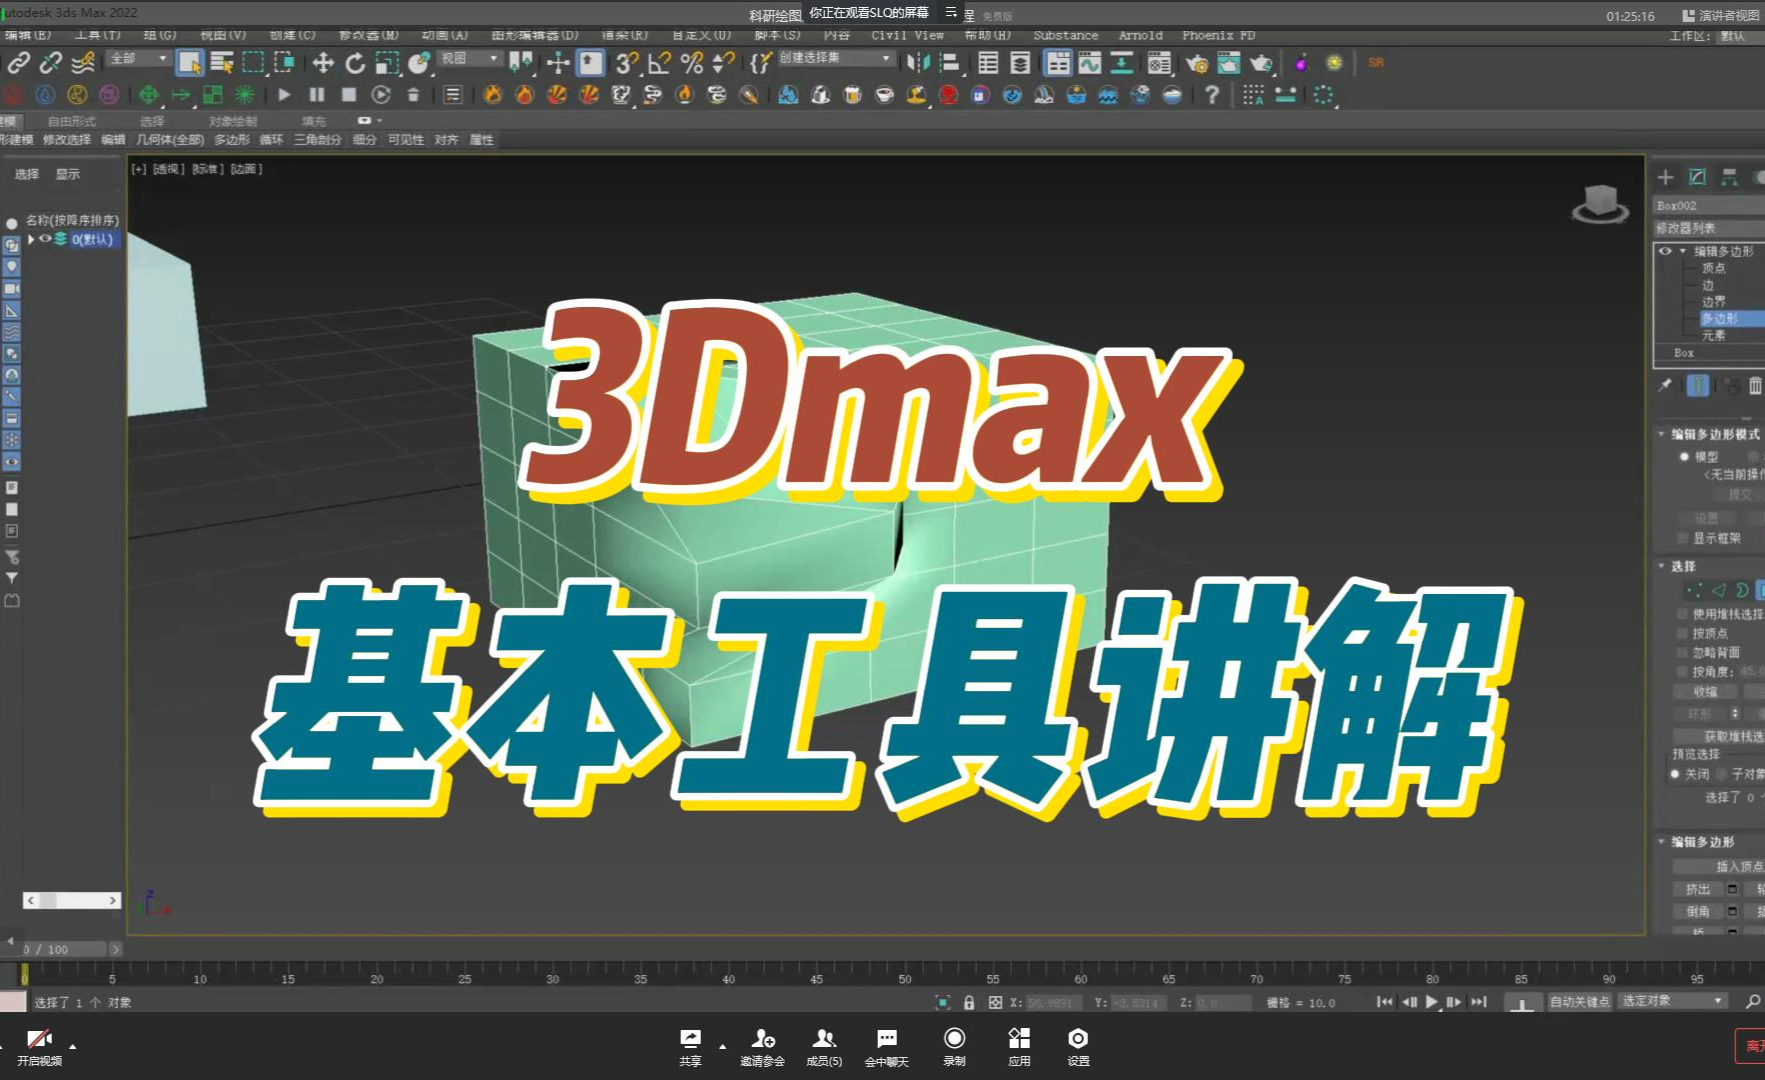Open Select by Name dialog
1765x1080 pixels.
tap(222, 62)
